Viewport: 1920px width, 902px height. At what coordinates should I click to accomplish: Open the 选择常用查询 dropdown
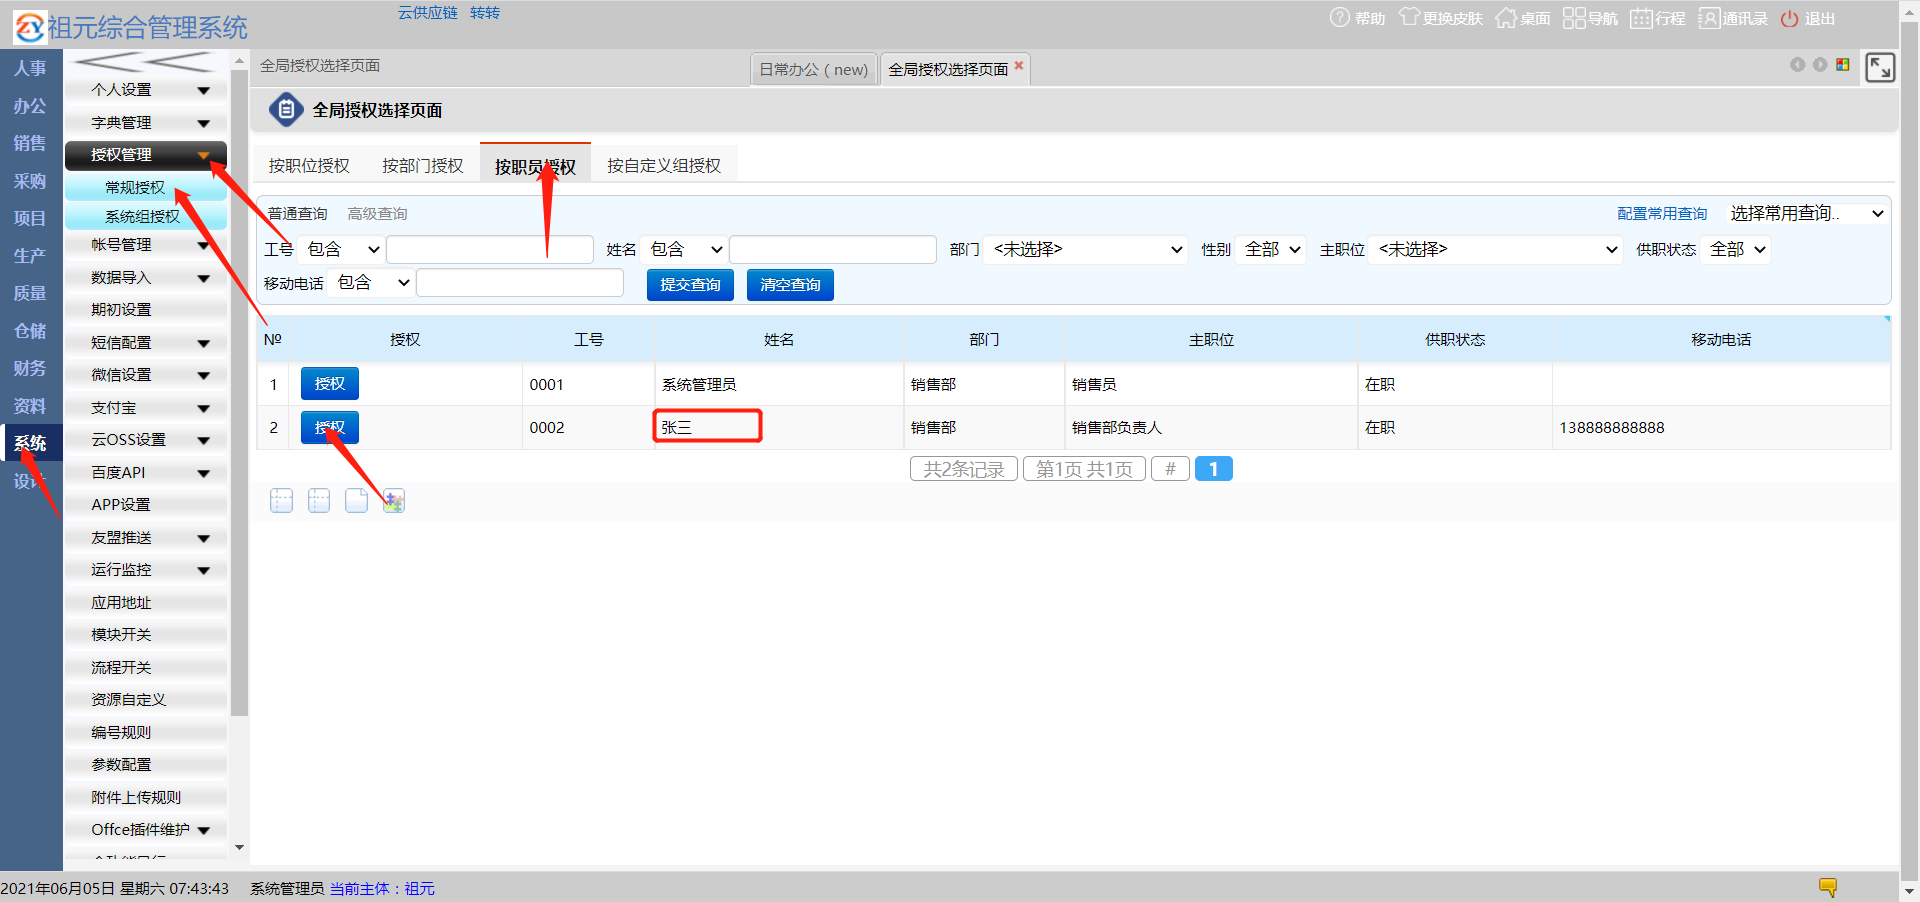[x=1805, y=214]
